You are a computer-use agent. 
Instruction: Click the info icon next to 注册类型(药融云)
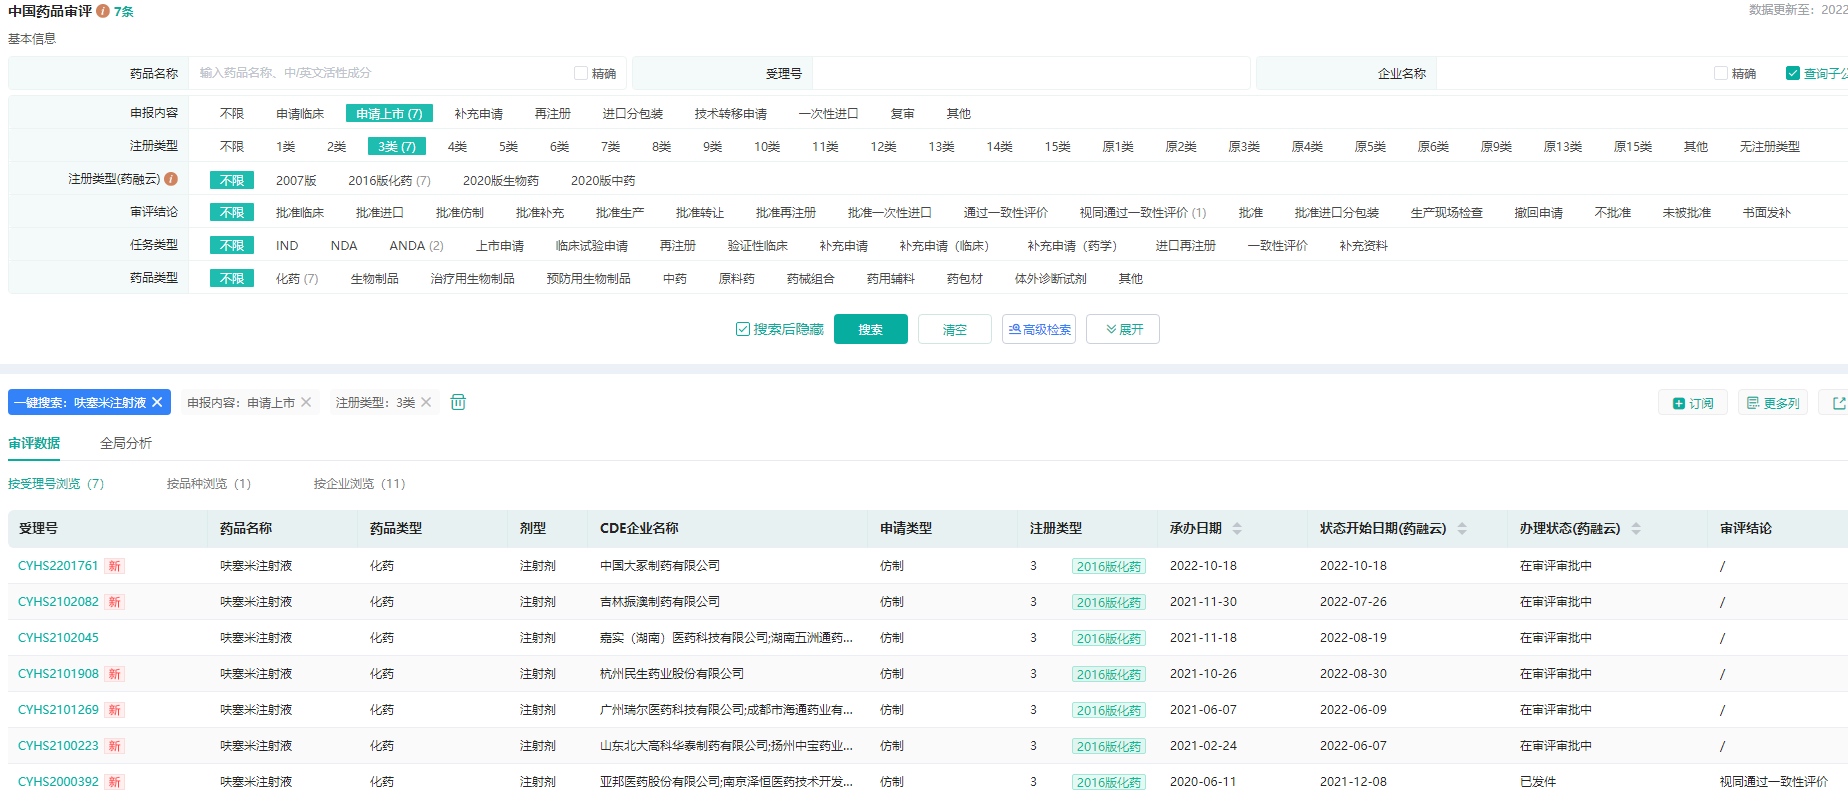[171, 179]
